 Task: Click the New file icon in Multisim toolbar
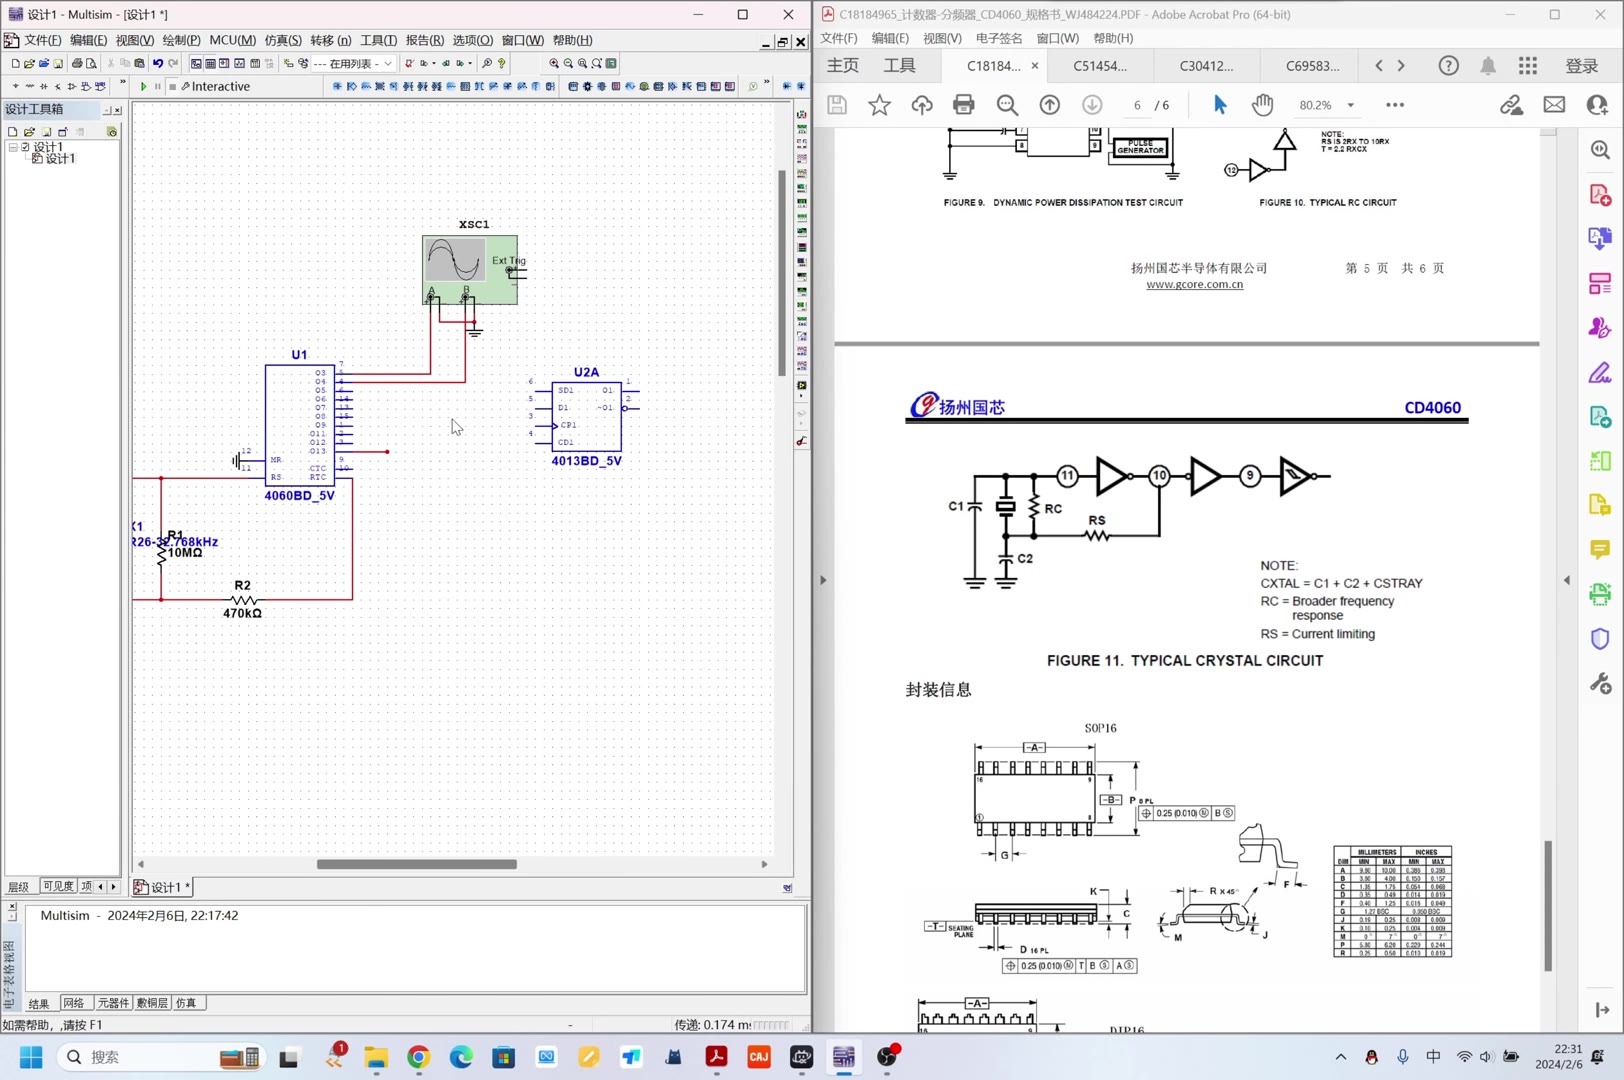coord(15,63)
